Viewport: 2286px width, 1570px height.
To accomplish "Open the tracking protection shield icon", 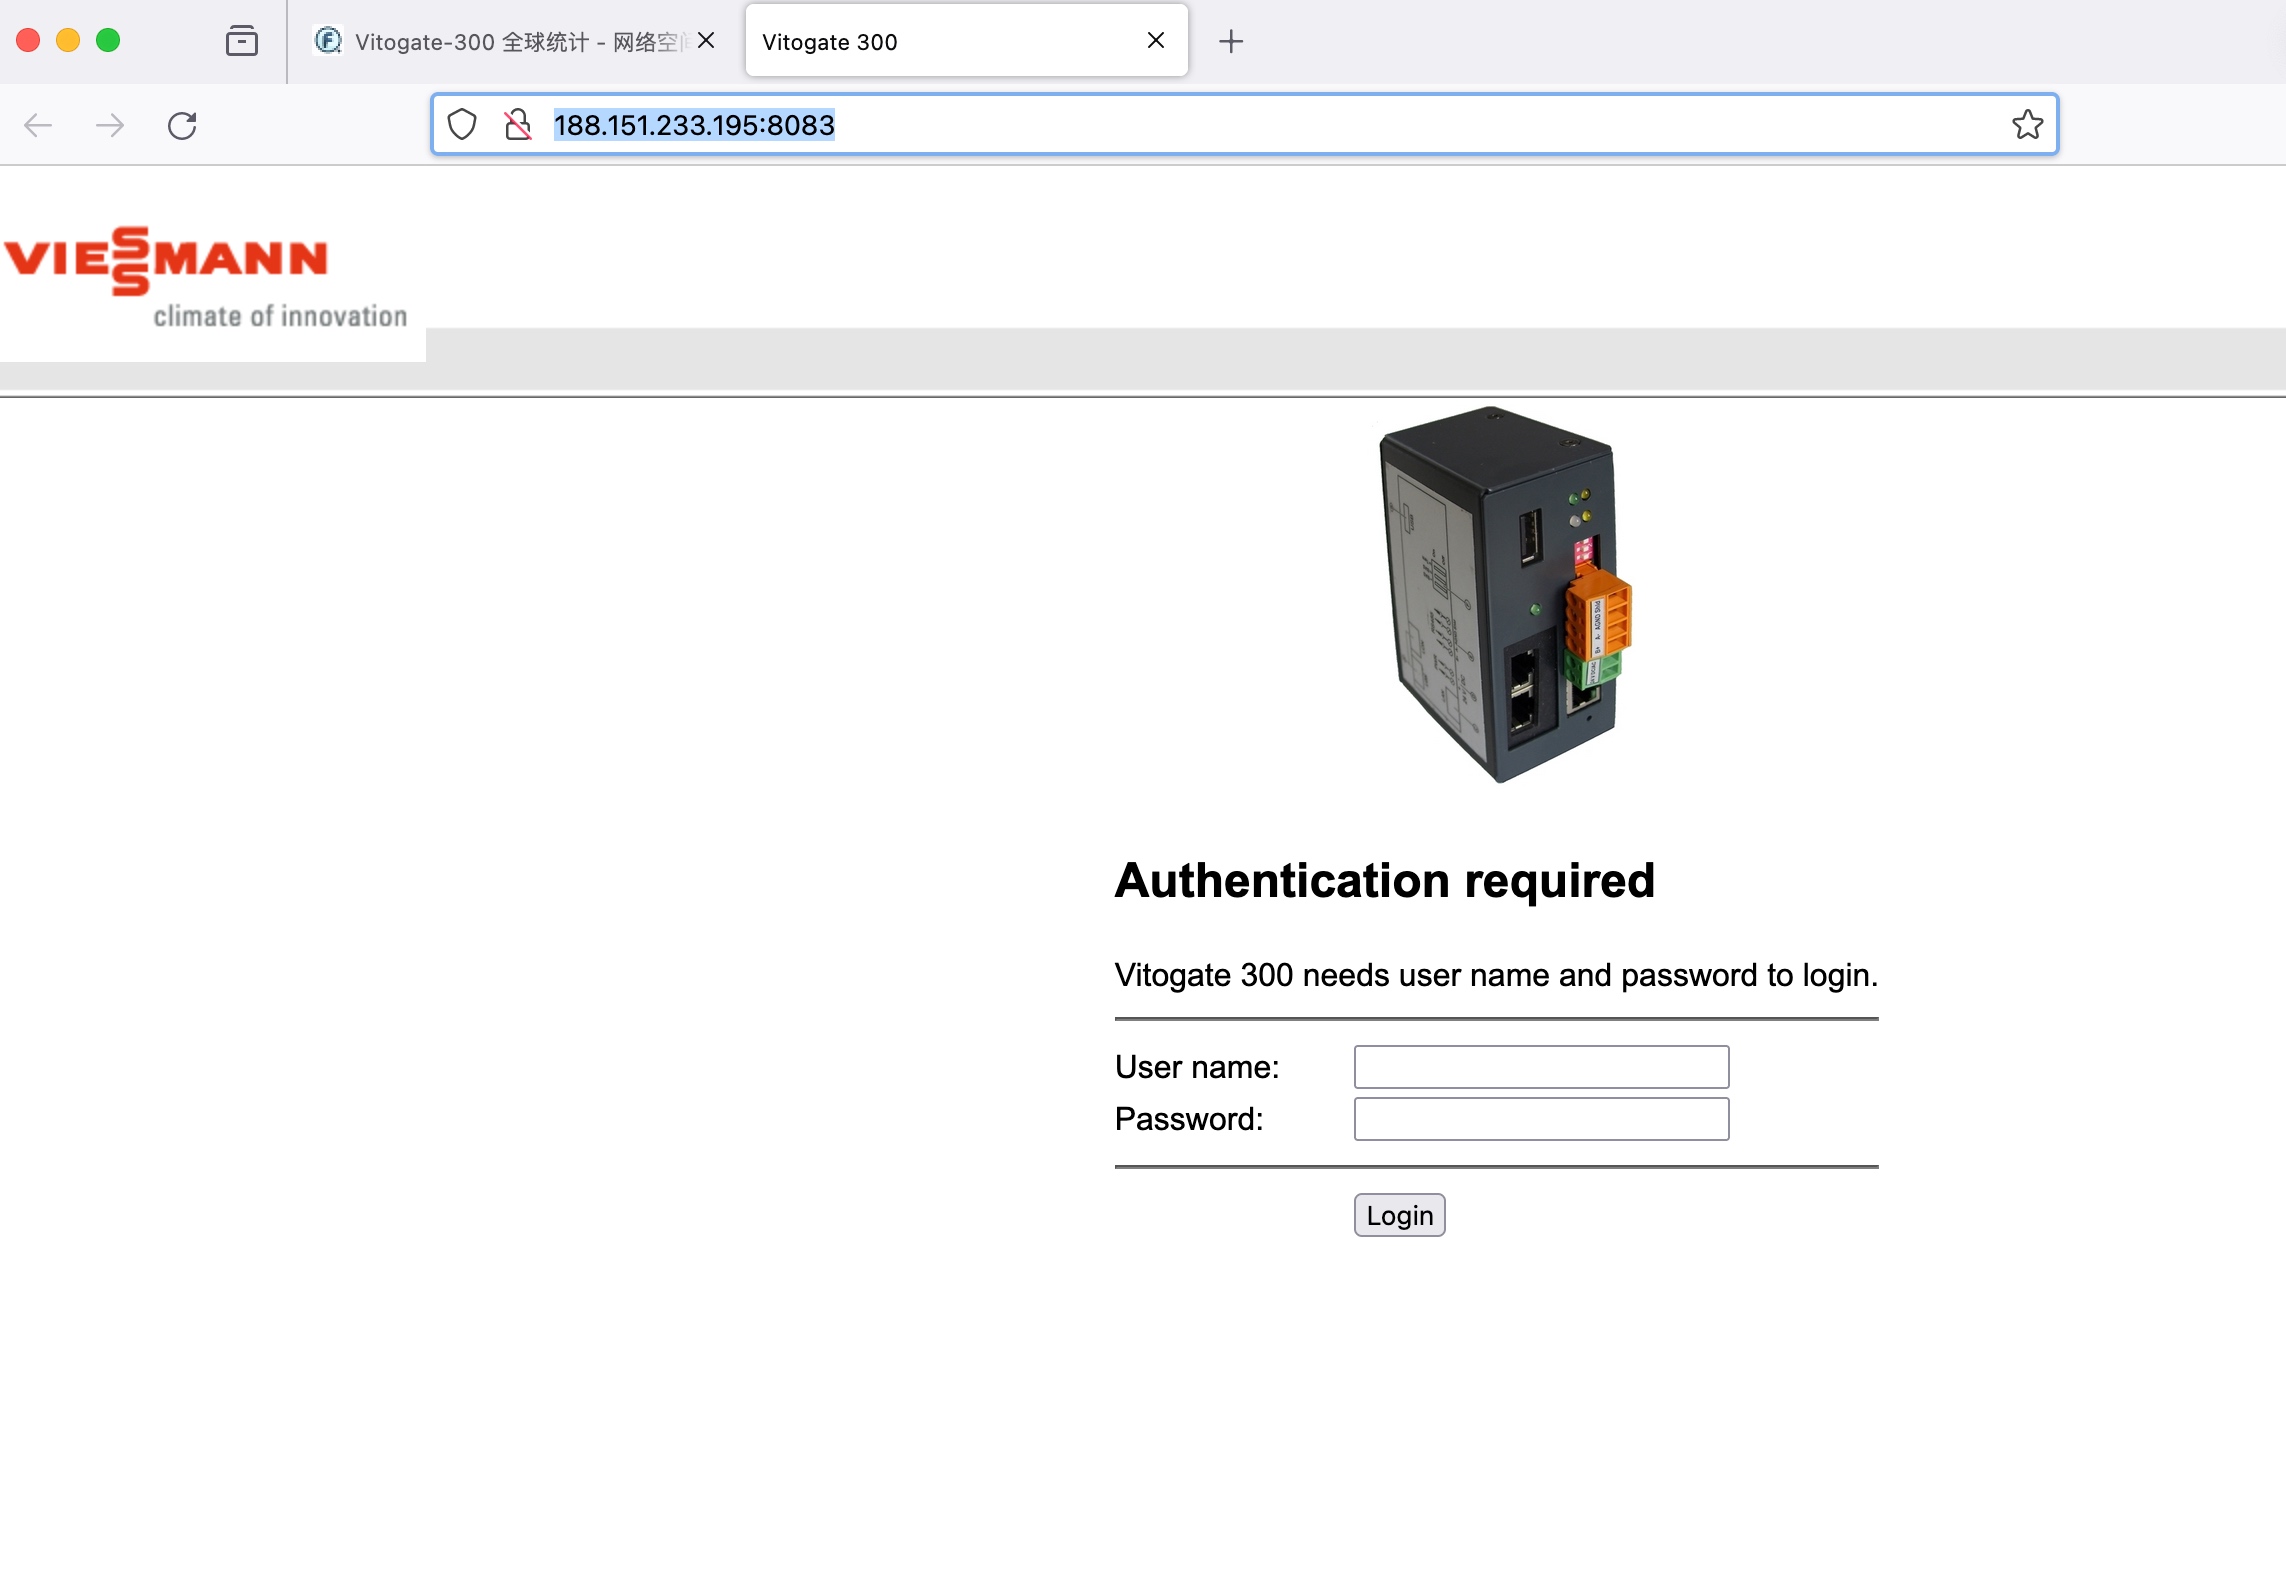I will [x=462, y=124].
